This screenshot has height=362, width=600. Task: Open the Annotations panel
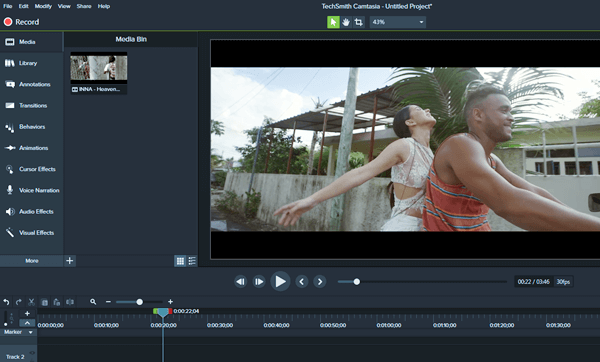31,84
